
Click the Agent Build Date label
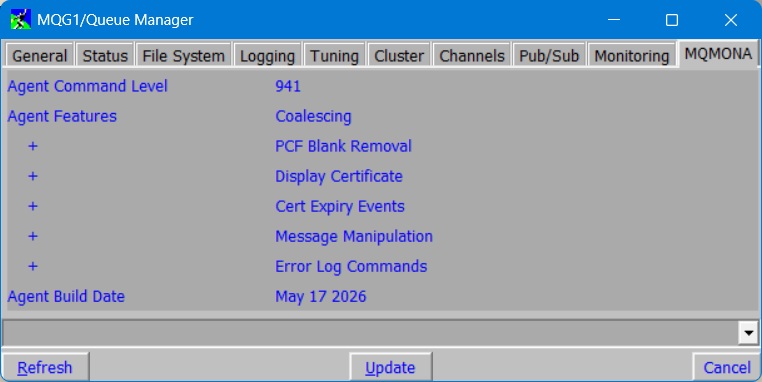(66, 296)
